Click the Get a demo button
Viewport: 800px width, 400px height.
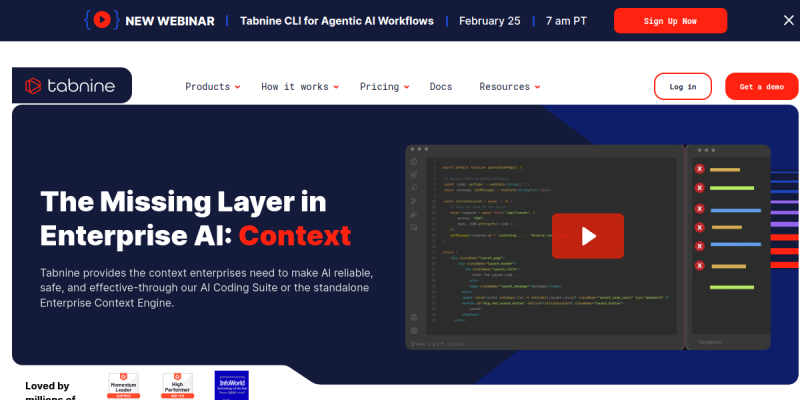coord(761,87)
